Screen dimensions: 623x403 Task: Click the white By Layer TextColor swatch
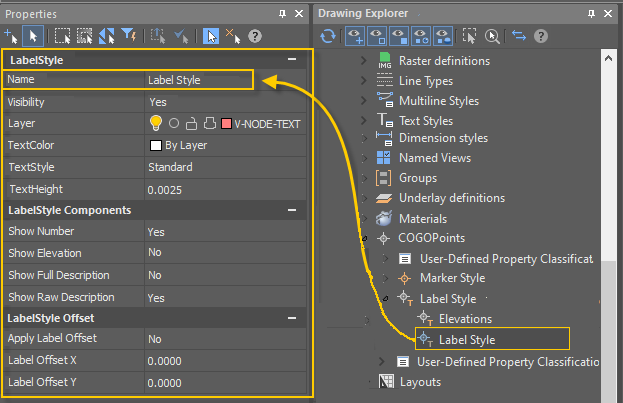coord(156,145)
